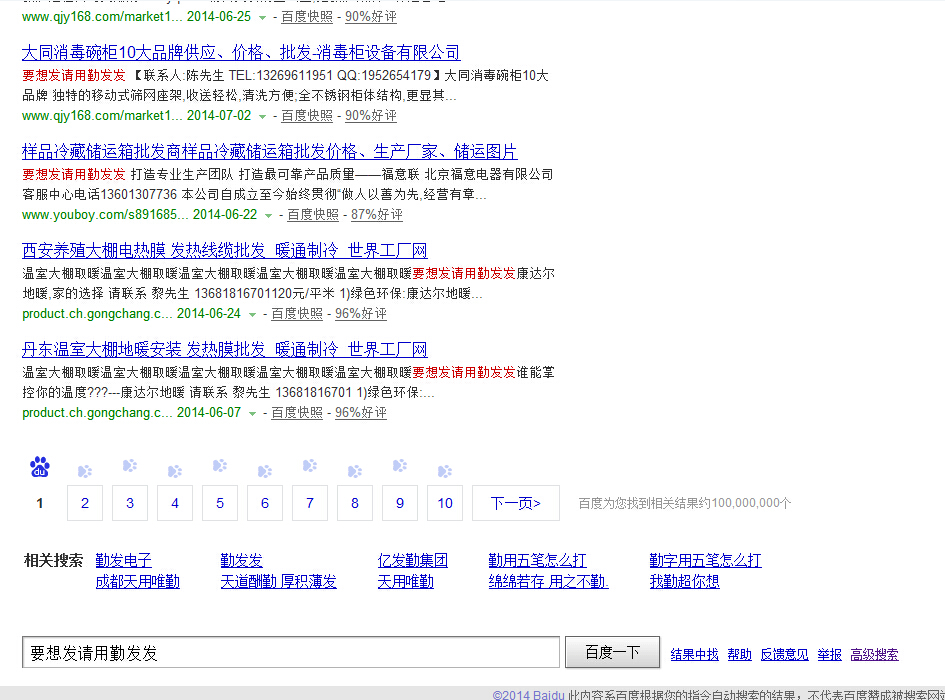Click 96%好评 on the 2014-06-07 result
The image size is (945, 700).
tap(361, 412)
